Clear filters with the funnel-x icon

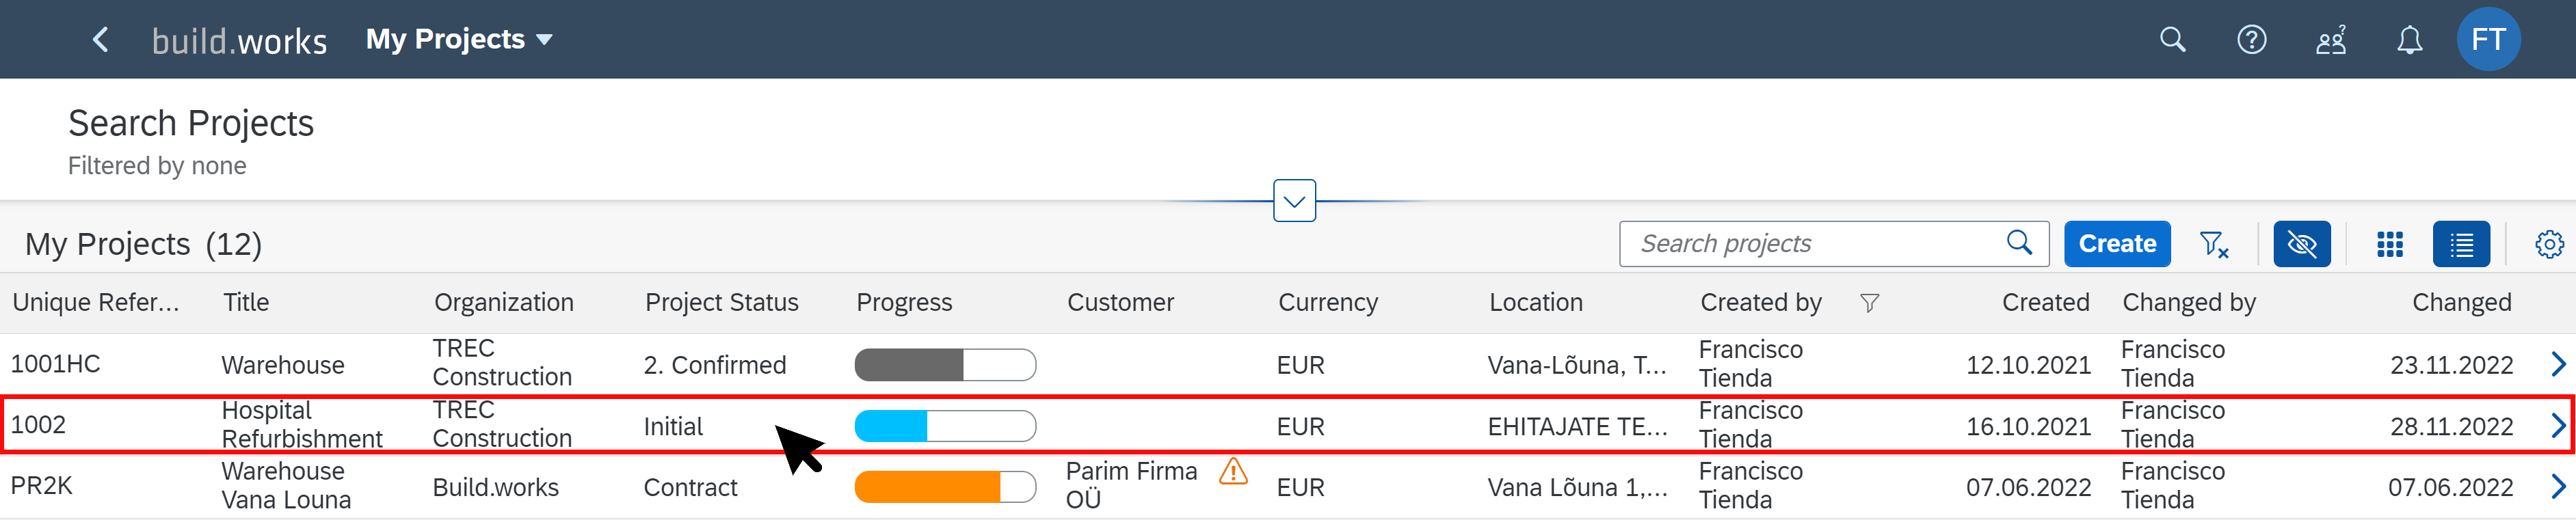pos(2214,244)
